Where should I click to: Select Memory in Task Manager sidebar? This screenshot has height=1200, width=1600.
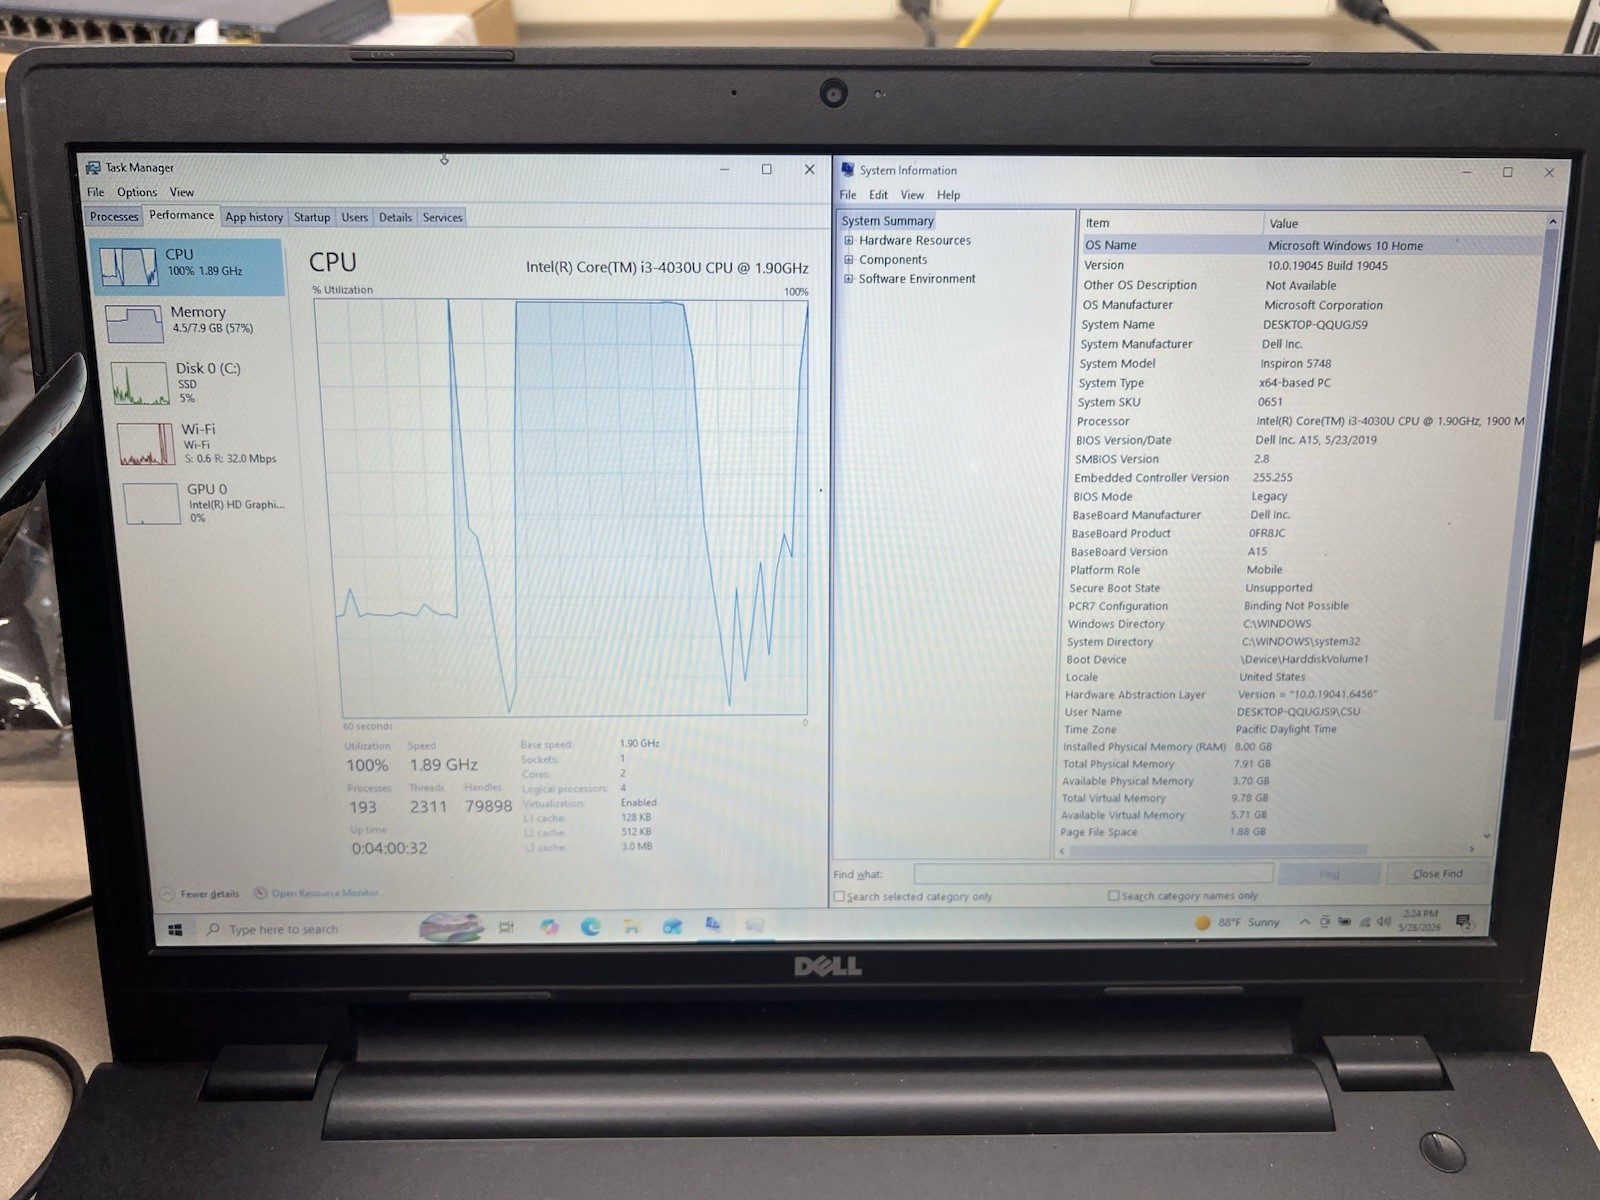(x=196, y=323)
